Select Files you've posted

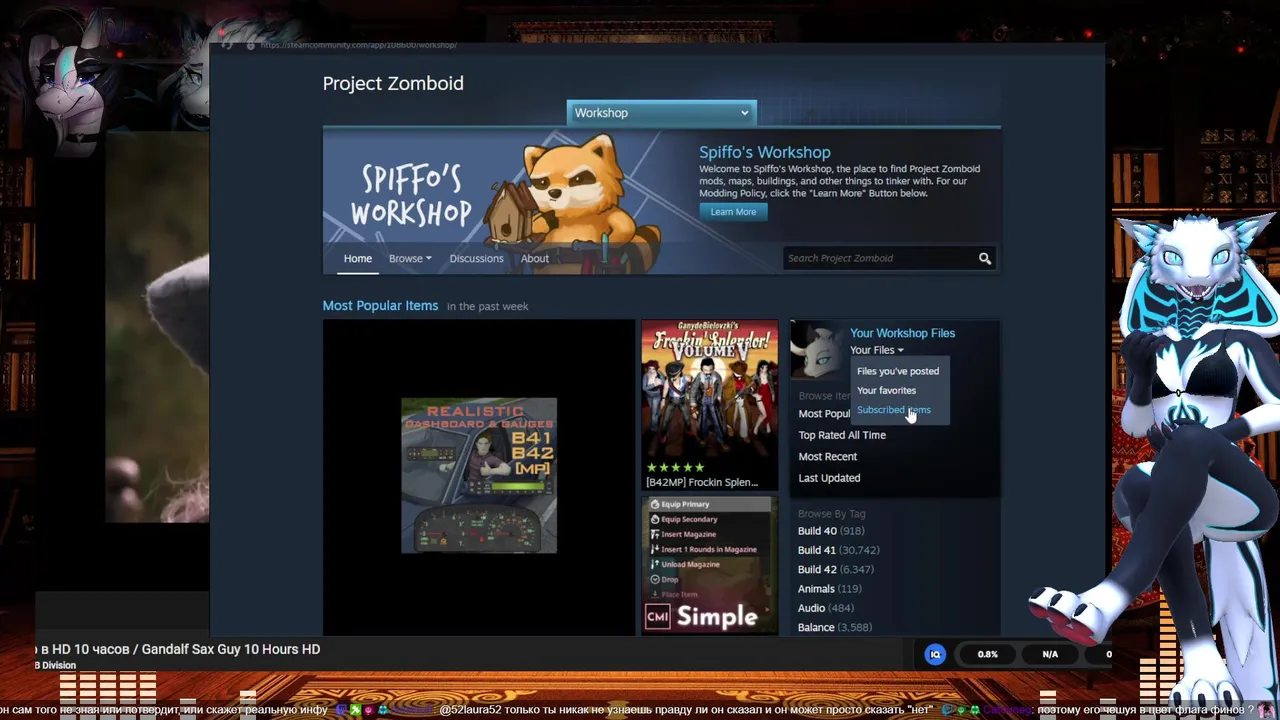898,371
